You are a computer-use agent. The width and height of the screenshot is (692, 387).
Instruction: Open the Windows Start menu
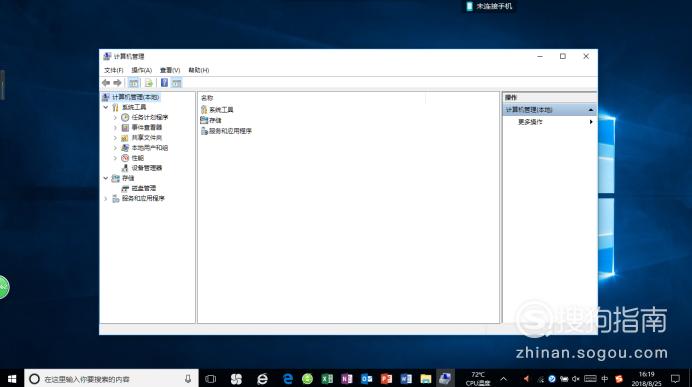point(12,379)
